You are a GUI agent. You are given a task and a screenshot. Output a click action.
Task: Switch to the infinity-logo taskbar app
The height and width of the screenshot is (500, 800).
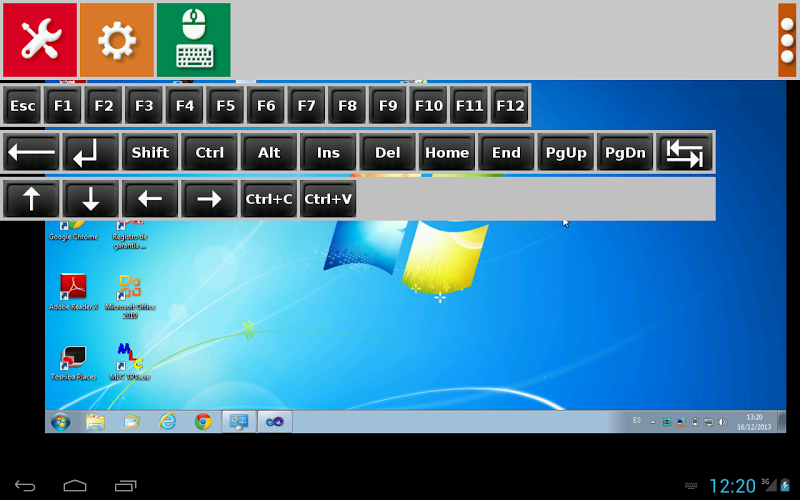pos(274,422)
